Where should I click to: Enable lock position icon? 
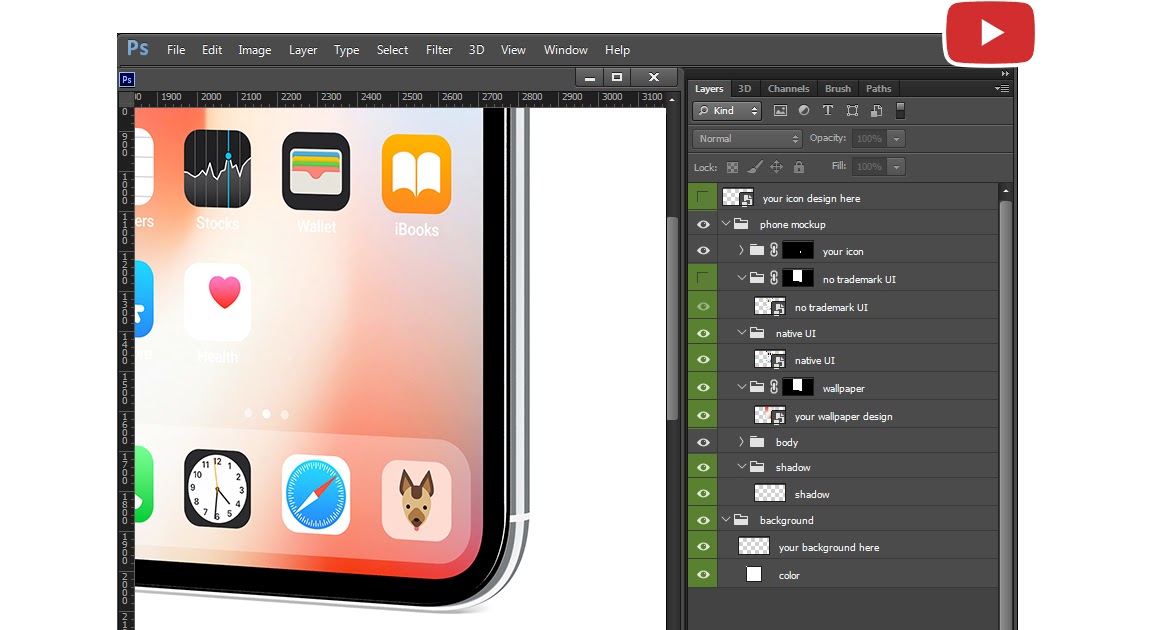click(x=776, y=167)
